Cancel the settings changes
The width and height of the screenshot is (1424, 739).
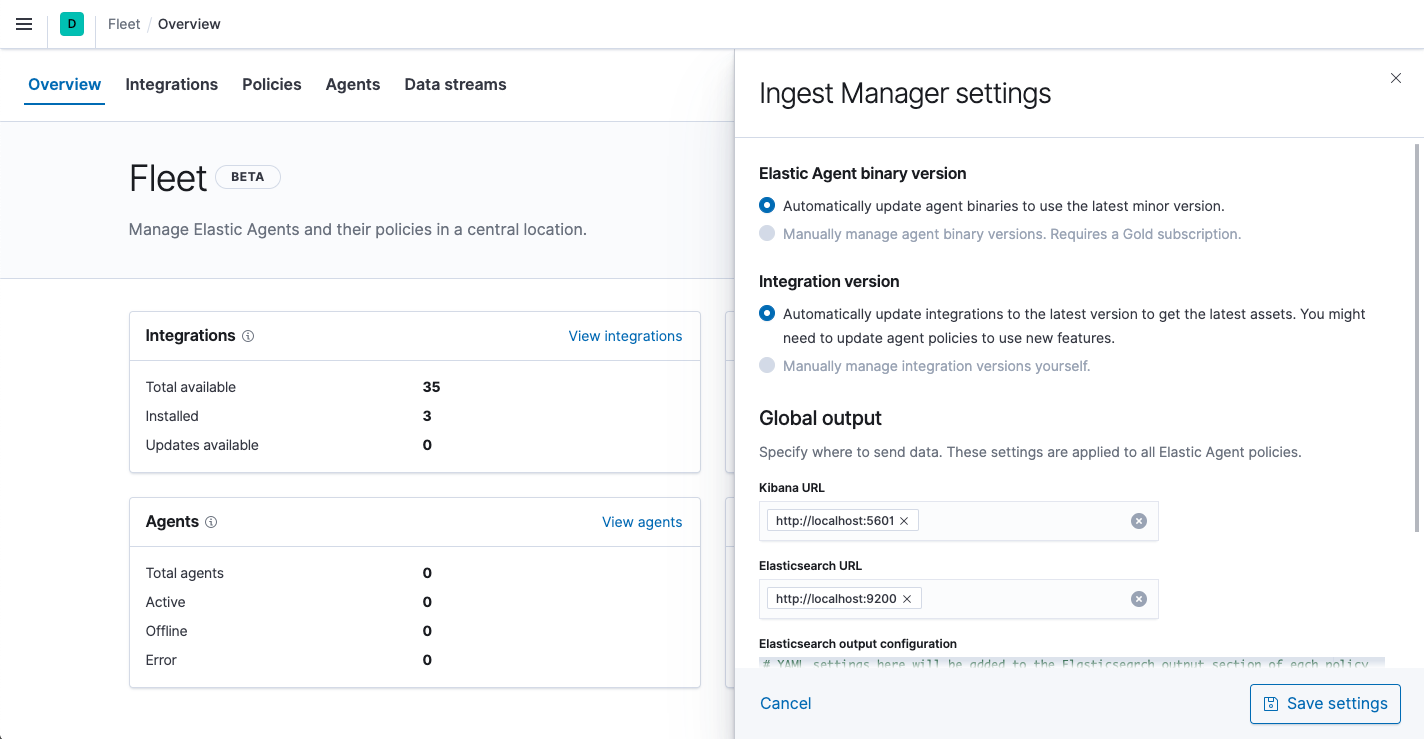pos(785,703)
